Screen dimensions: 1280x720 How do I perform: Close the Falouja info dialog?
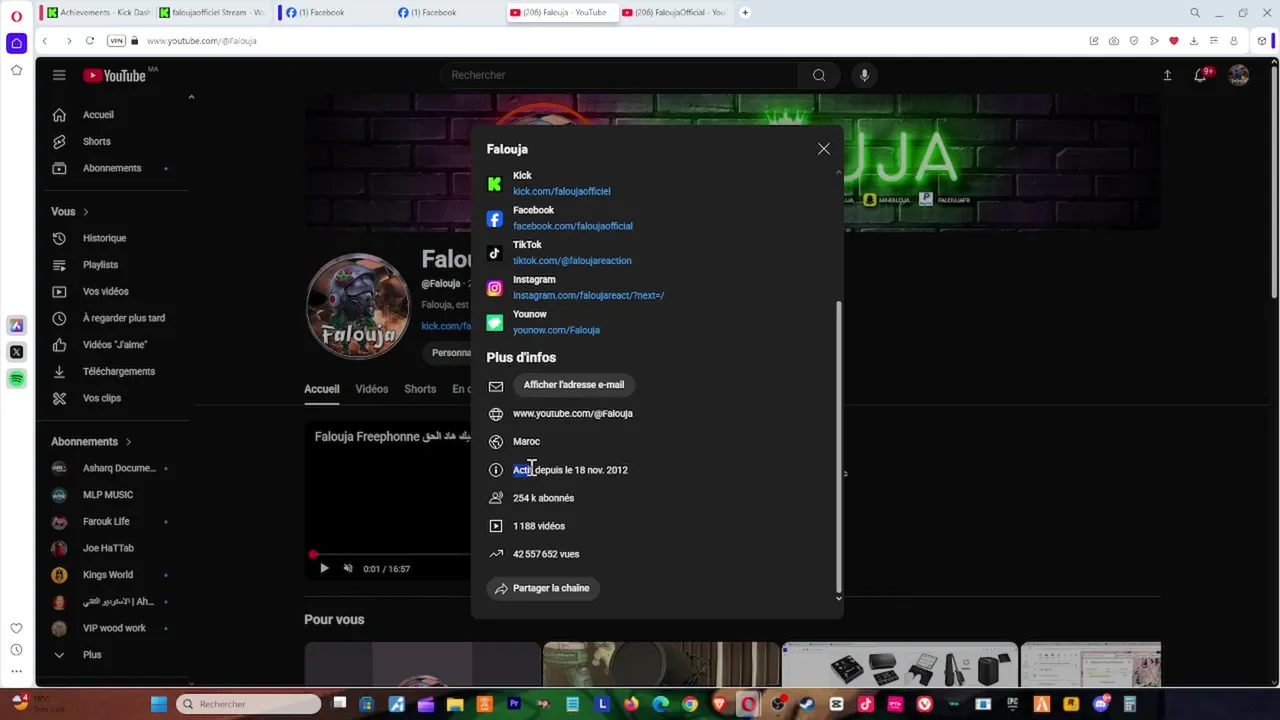click(823, 149)
